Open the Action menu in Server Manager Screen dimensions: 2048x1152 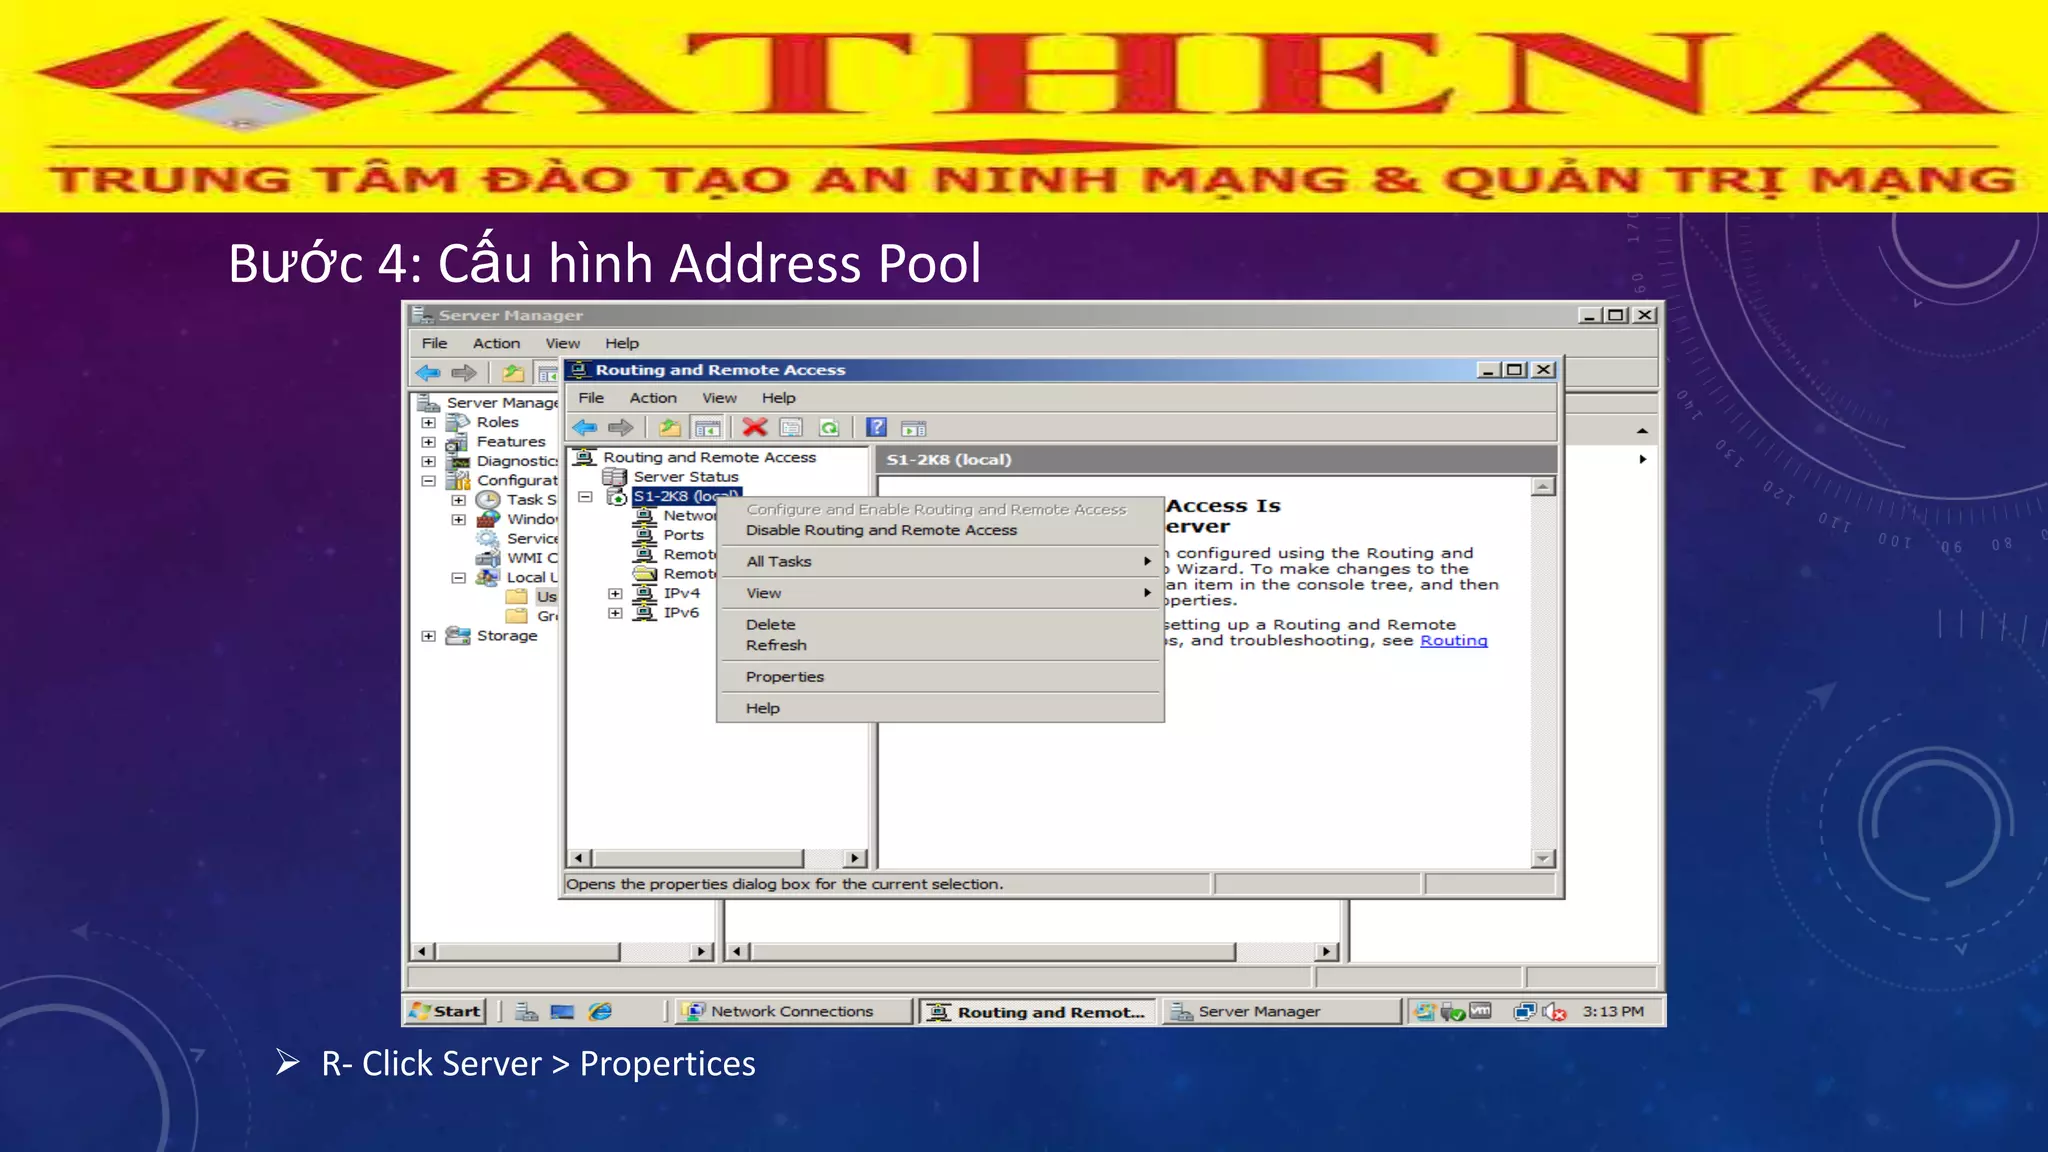[x=496, y=343]
